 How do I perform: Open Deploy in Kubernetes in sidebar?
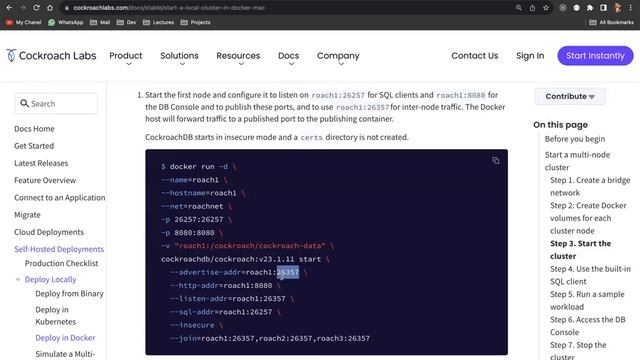(56, 316)
